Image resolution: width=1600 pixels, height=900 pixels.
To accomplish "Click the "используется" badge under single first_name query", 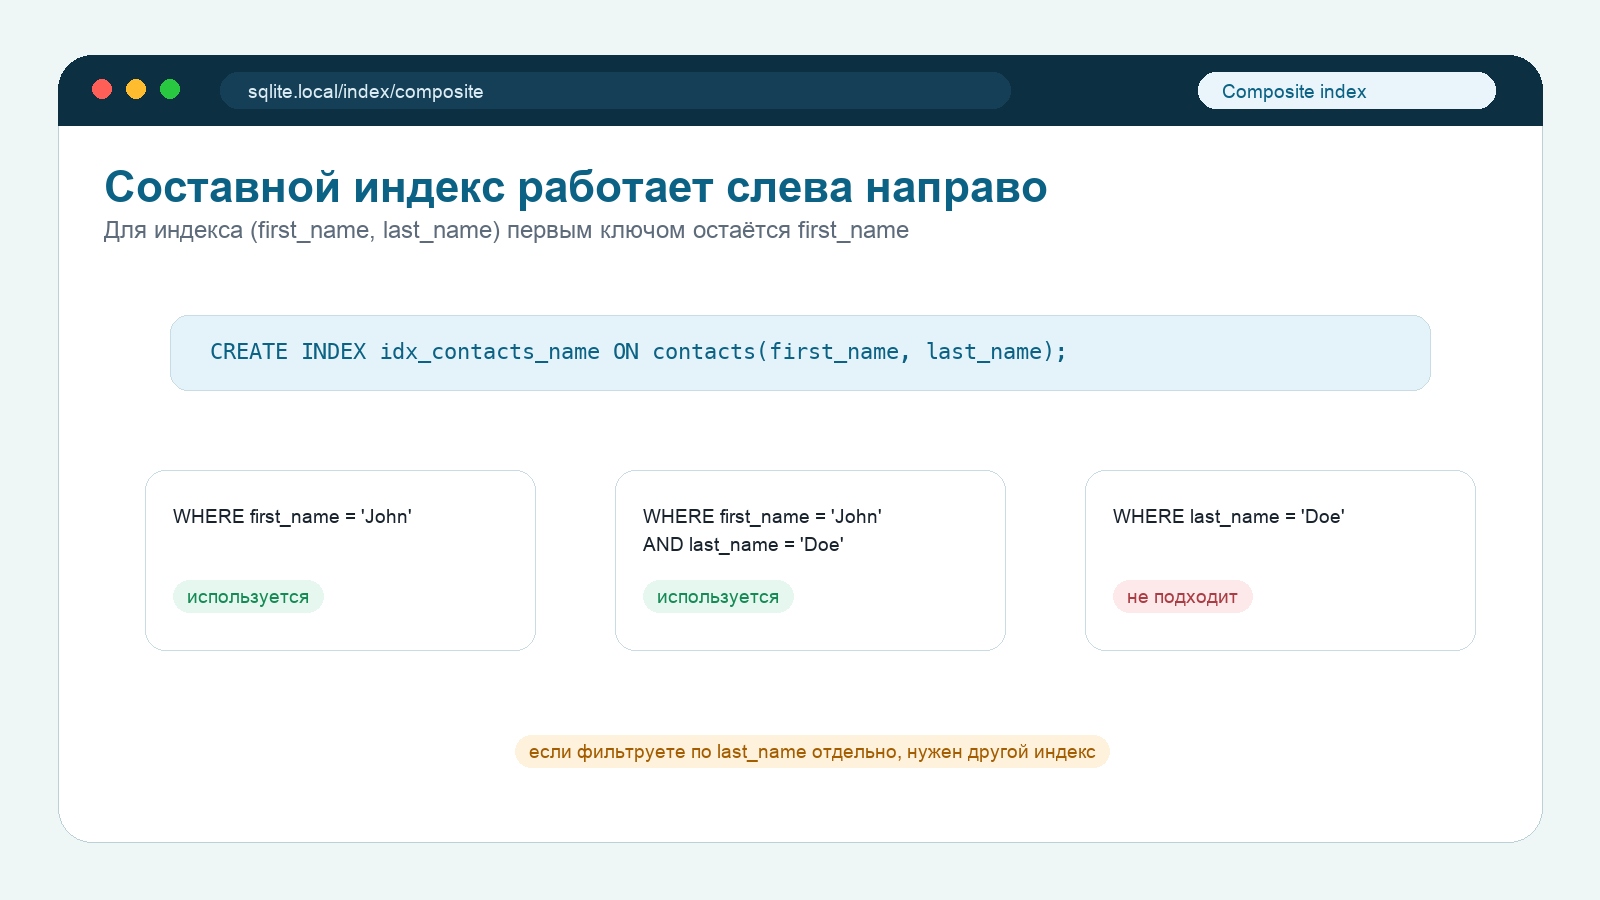I will click(x=248, y=596).
